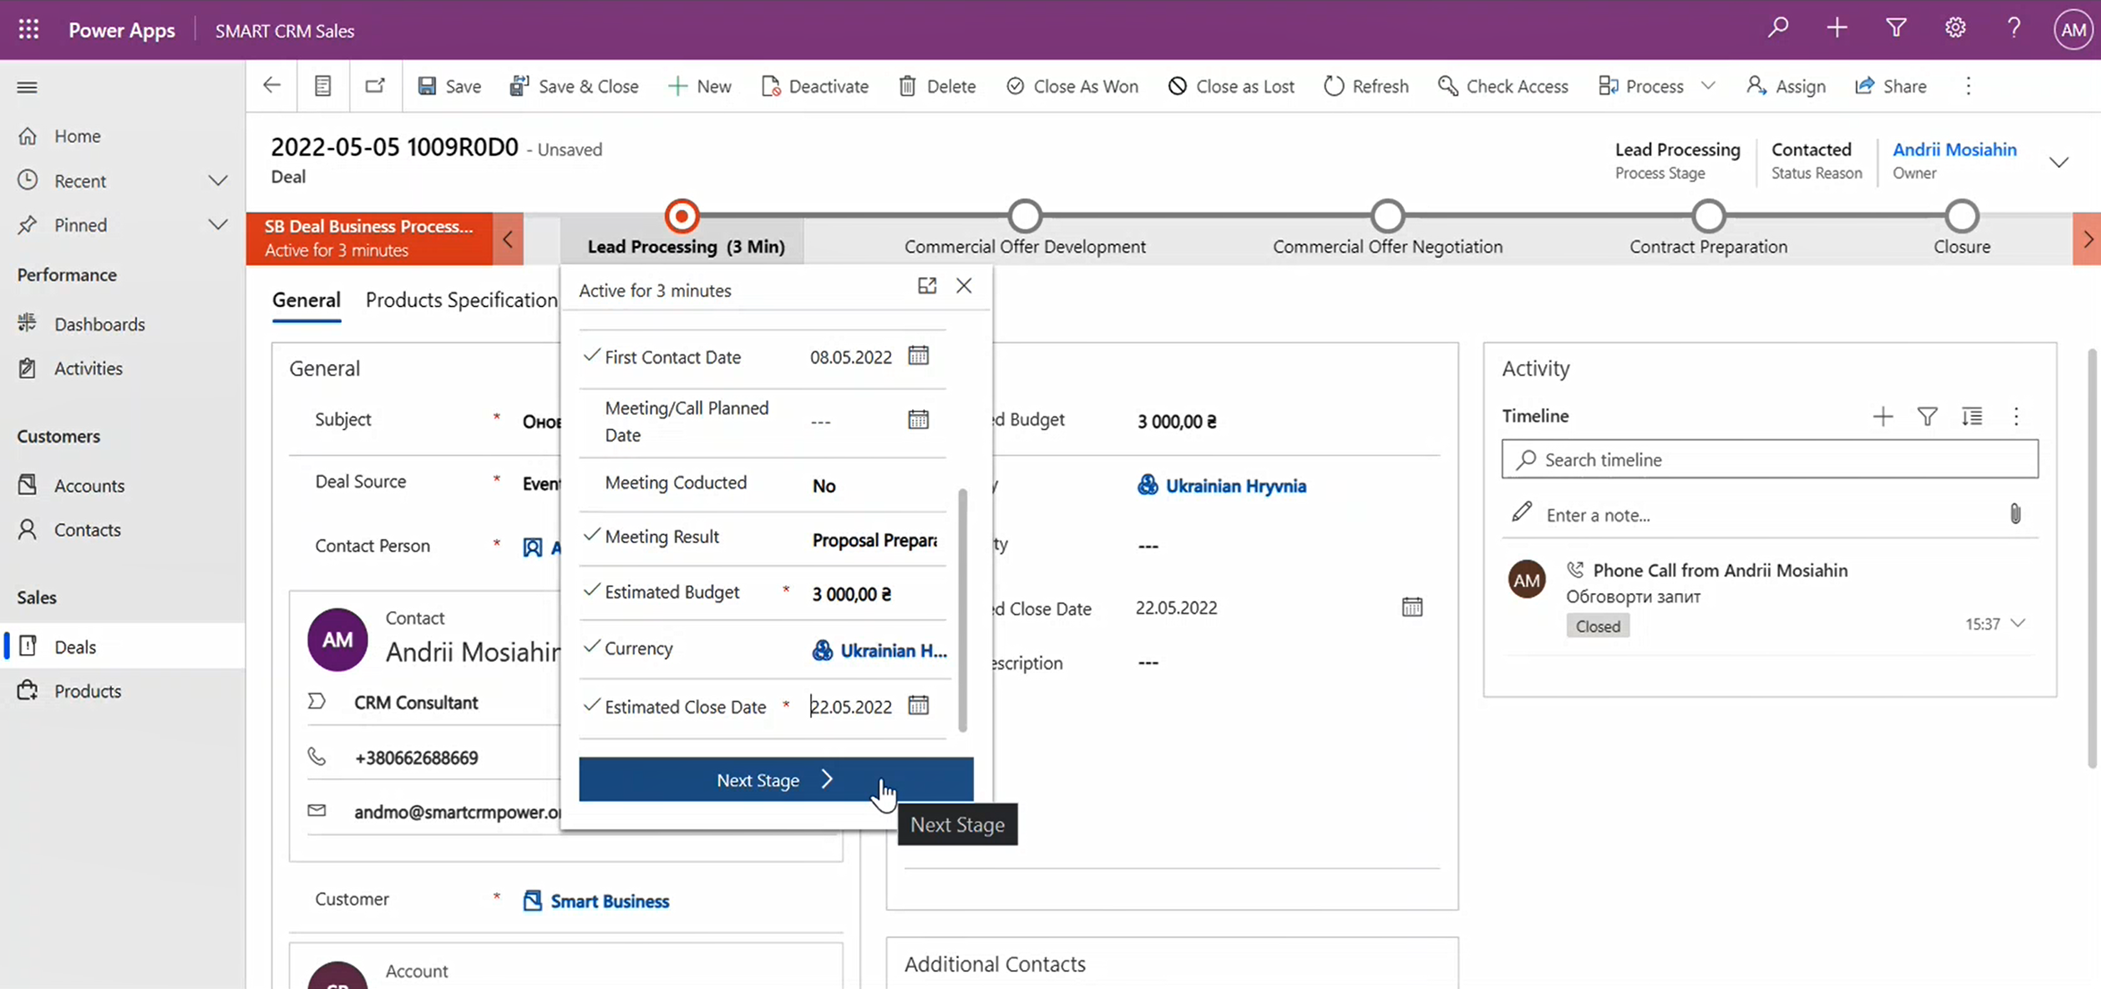
Task: Open more commands vertical ellipsis
Action: coord(1968,86)
